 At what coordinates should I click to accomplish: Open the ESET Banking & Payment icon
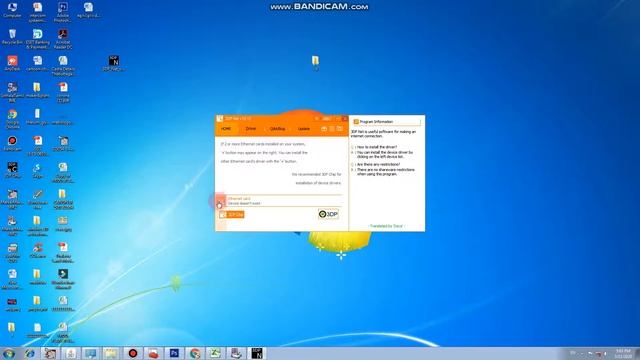(38, 39)
